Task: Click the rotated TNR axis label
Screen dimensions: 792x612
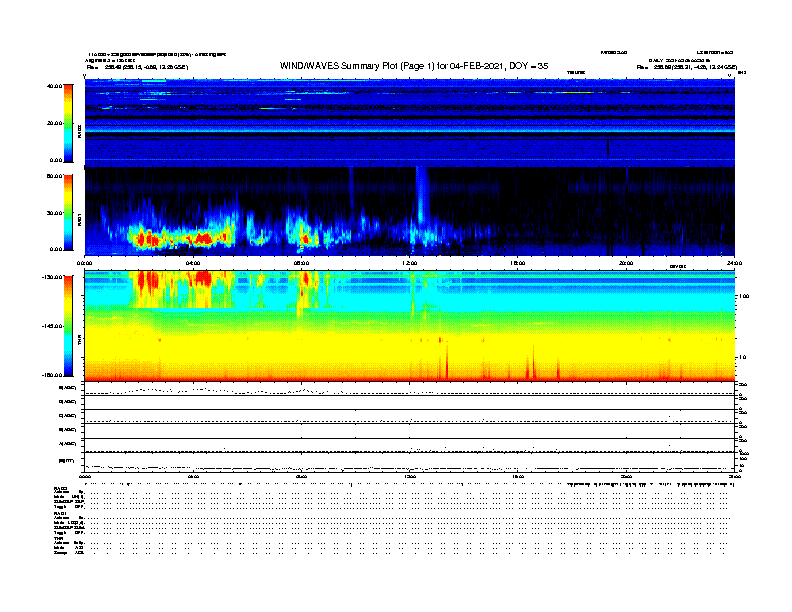Action: point(80,340)
